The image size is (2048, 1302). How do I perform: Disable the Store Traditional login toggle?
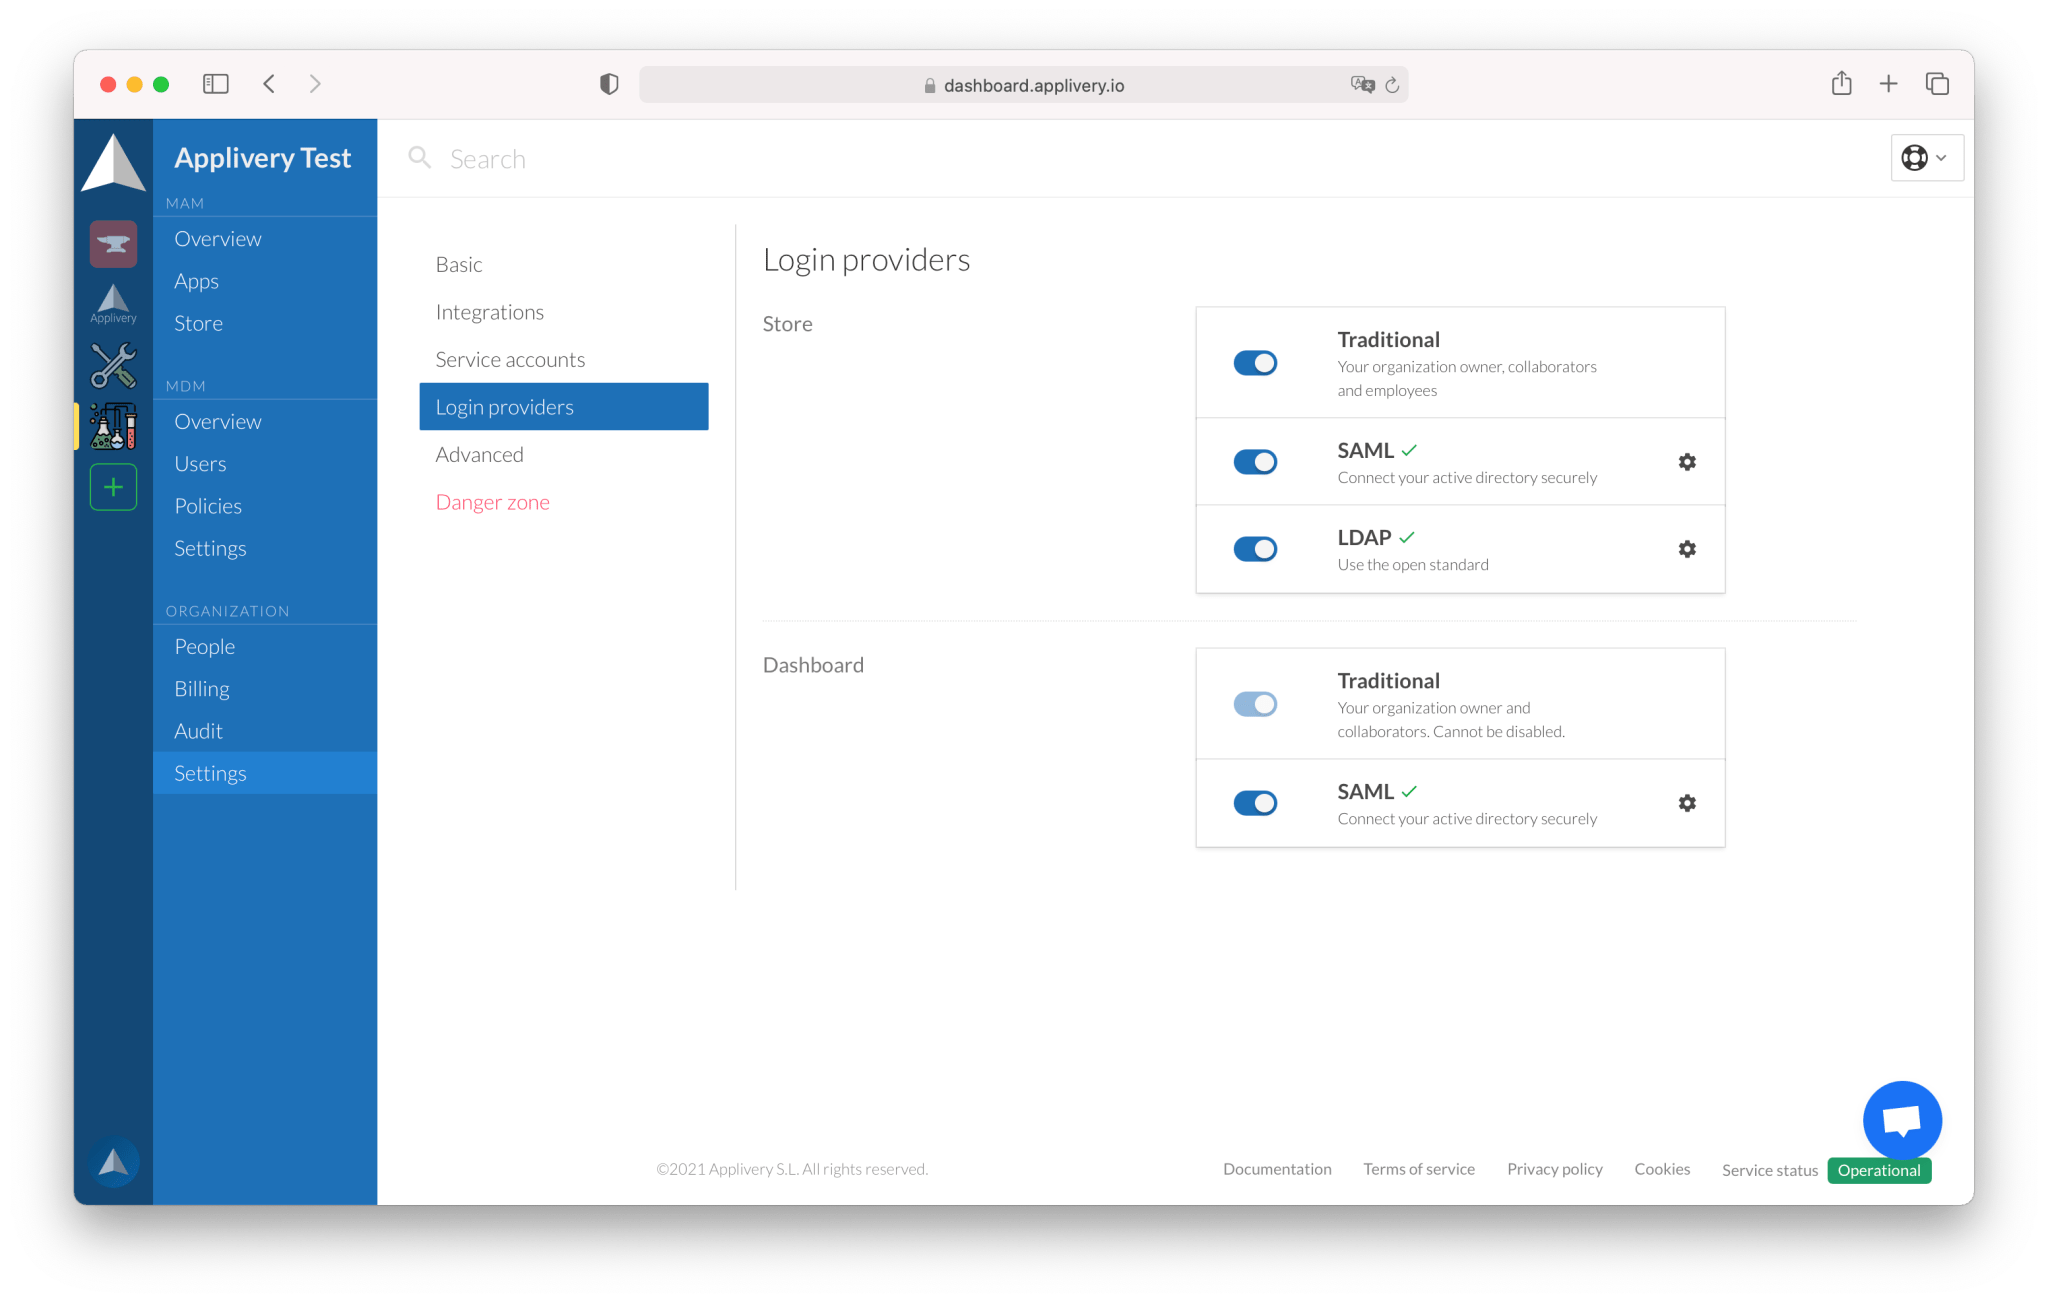click(1254, 363)
